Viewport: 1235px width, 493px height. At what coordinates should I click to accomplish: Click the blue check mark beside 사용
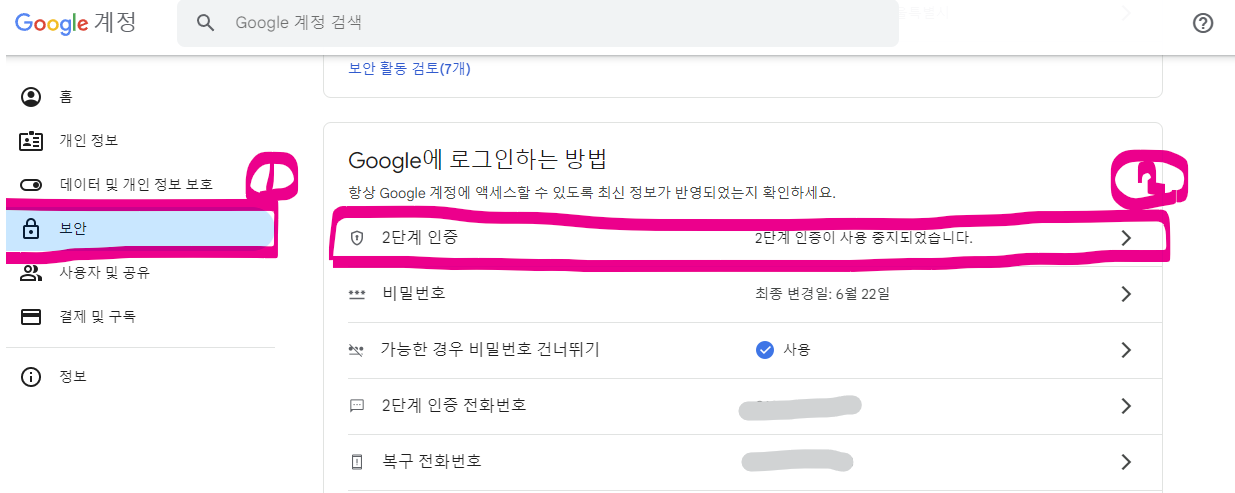(x=765, y=350)
